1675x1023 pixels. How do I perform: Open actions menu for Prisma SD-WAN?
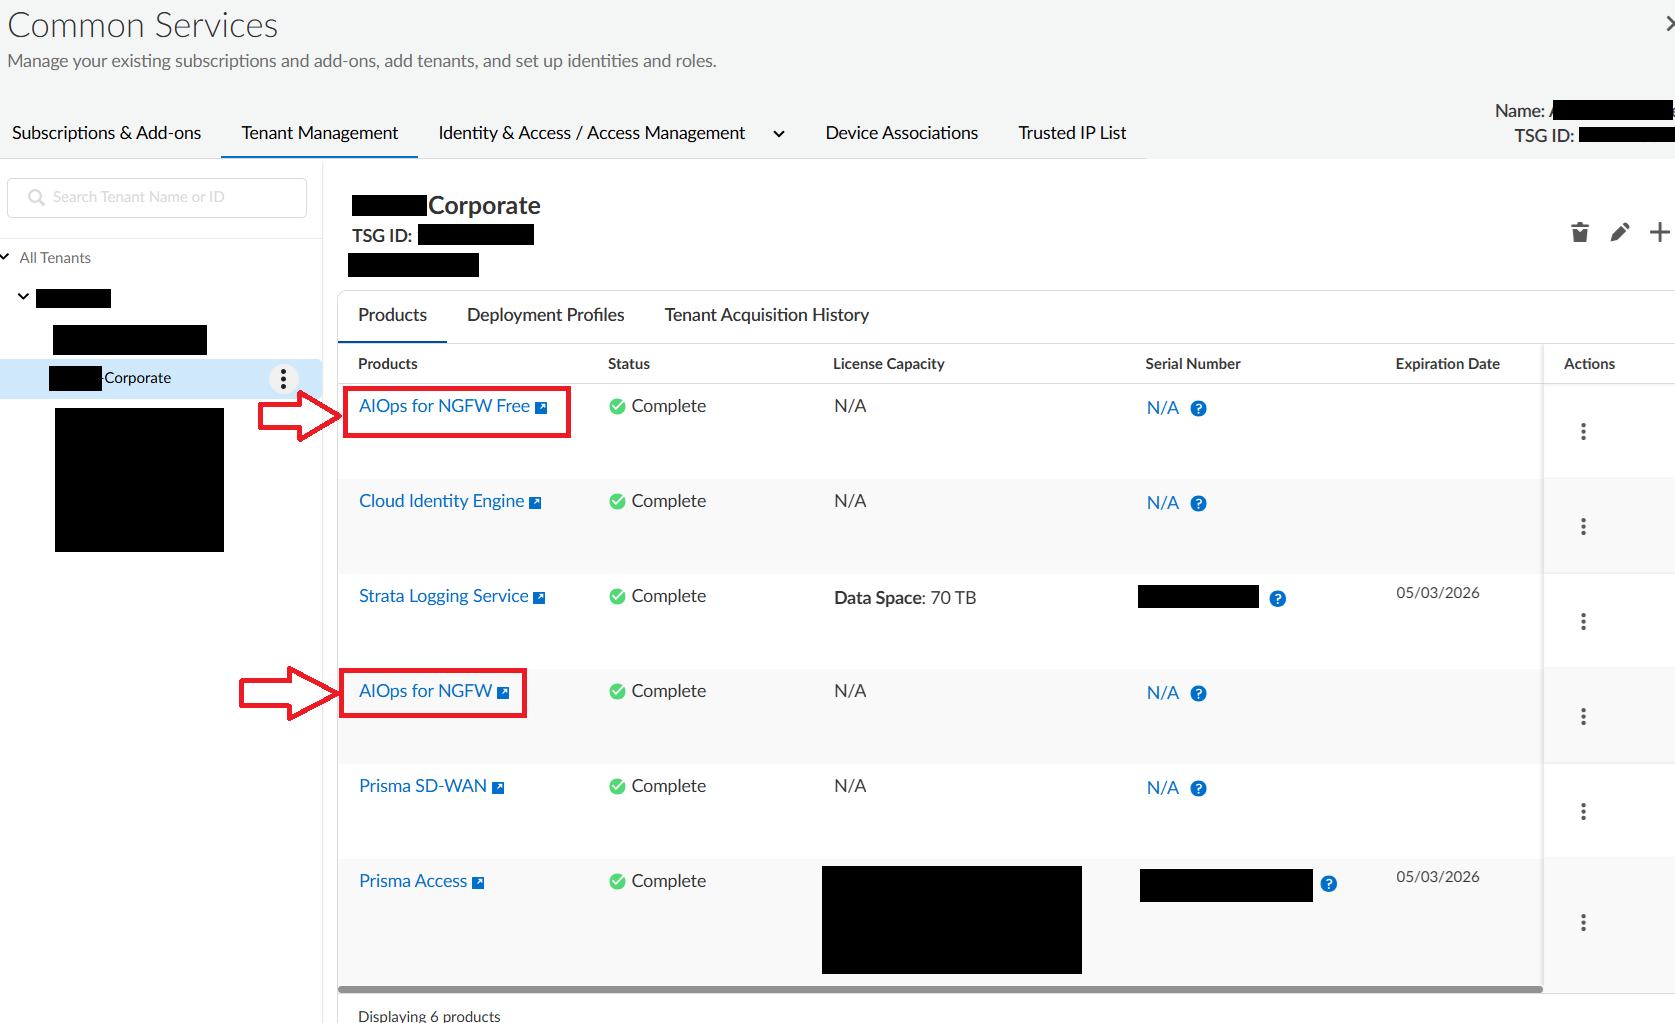[x=1583, y=811]
